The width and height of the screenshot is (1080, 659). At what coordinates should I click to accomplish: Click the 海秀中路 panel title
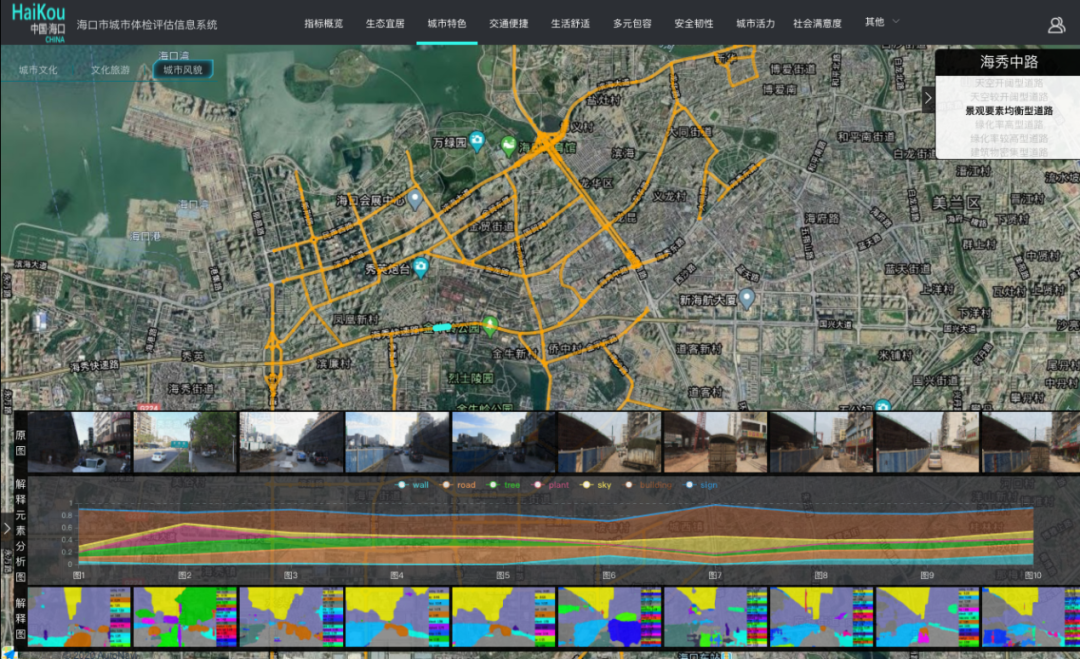tap(1009, 62)
